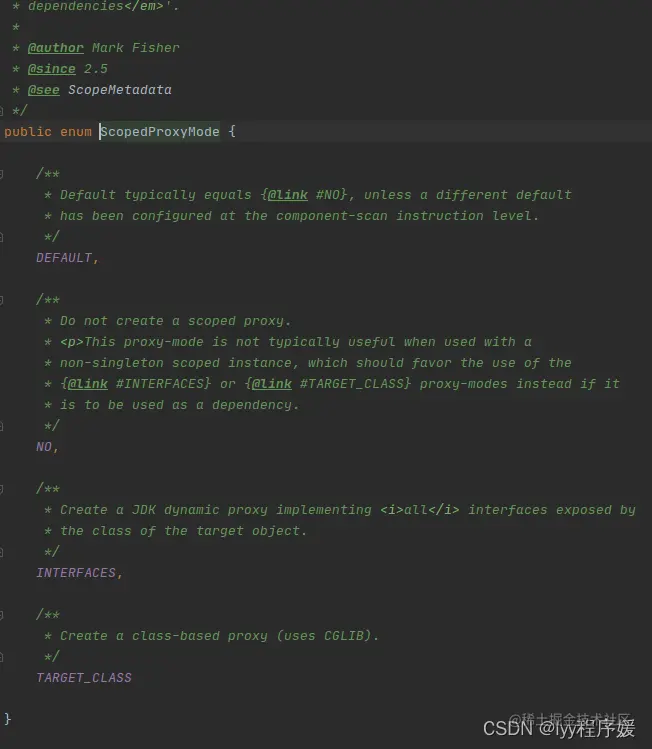Screen dimensions: 652x749
Task: Click the INTERFACES enum constant
Action: click(76, 573)
